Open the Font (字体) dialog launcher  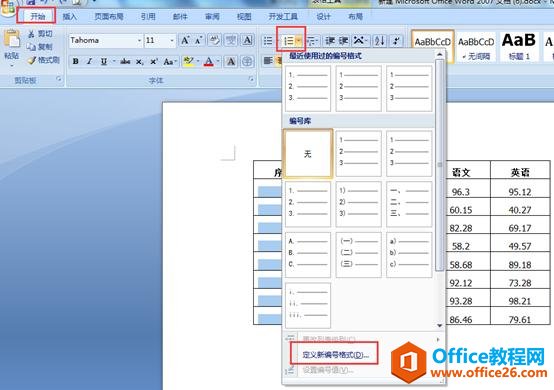(252, 79)
